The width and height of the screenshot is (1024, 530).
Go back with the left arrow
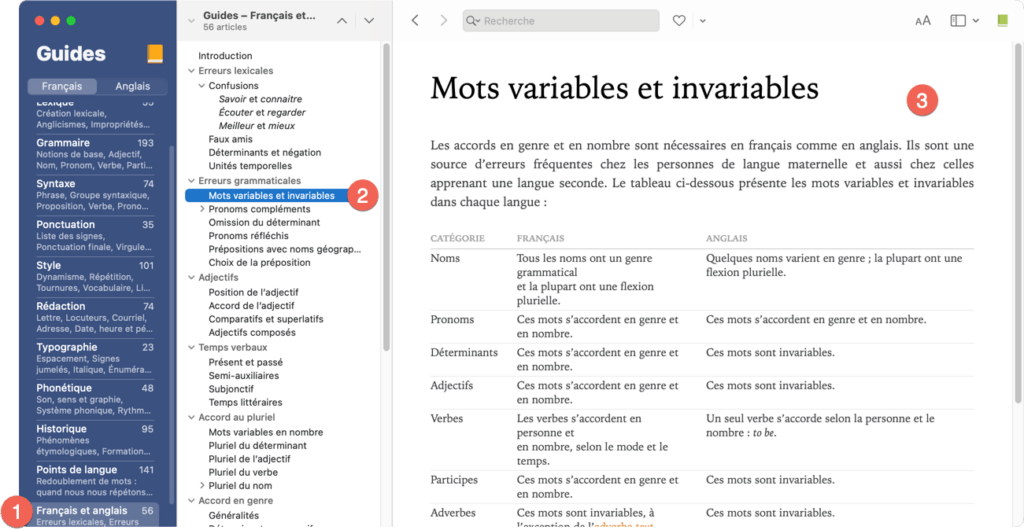coord(415,21)
